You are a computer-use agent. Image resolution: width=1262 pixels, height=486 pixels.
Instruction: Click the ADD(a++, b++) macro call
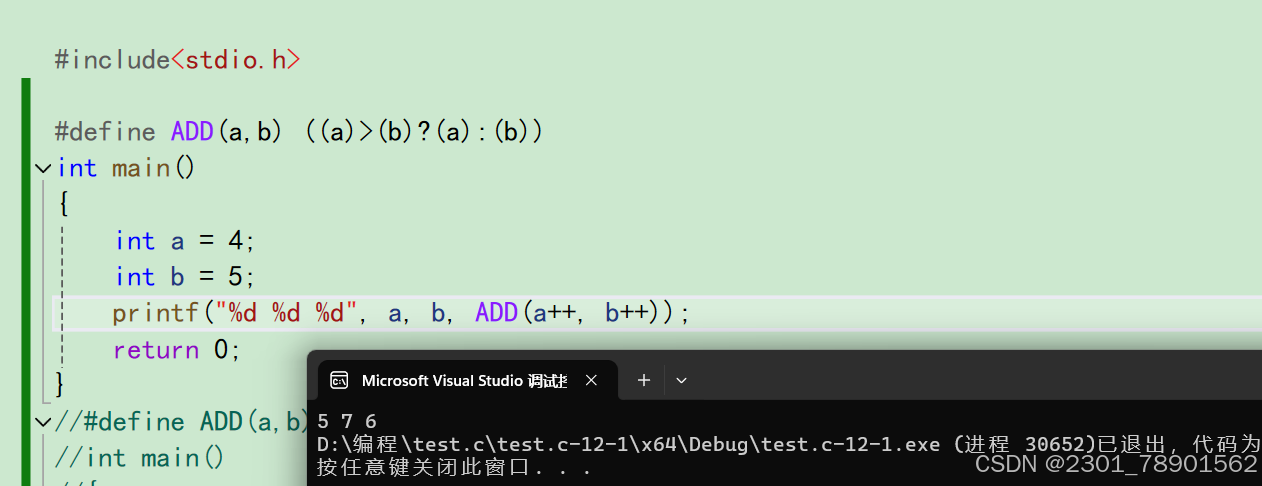pyautogui.click(x=573, y=313)
